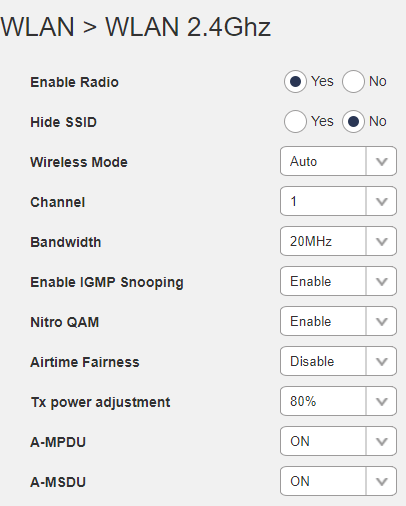
Task: Select Yes for Enable Radio
Action: tap(295, 81)
